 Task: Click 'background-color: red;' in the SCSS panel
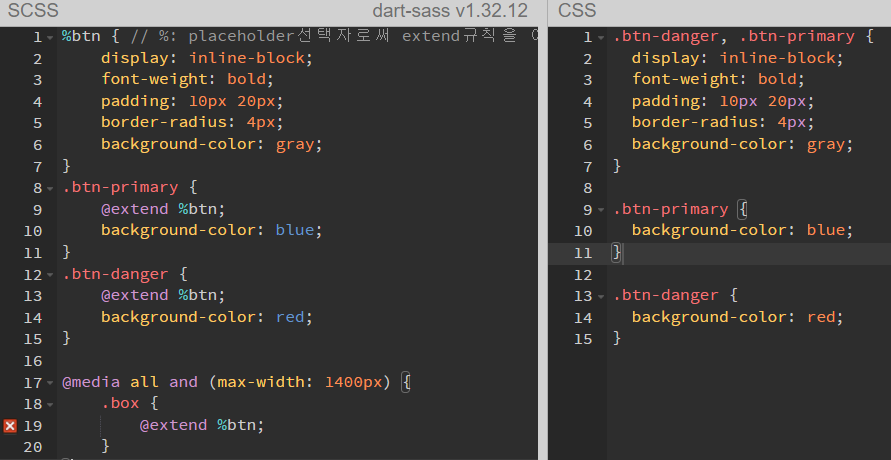tap(207, 317)
